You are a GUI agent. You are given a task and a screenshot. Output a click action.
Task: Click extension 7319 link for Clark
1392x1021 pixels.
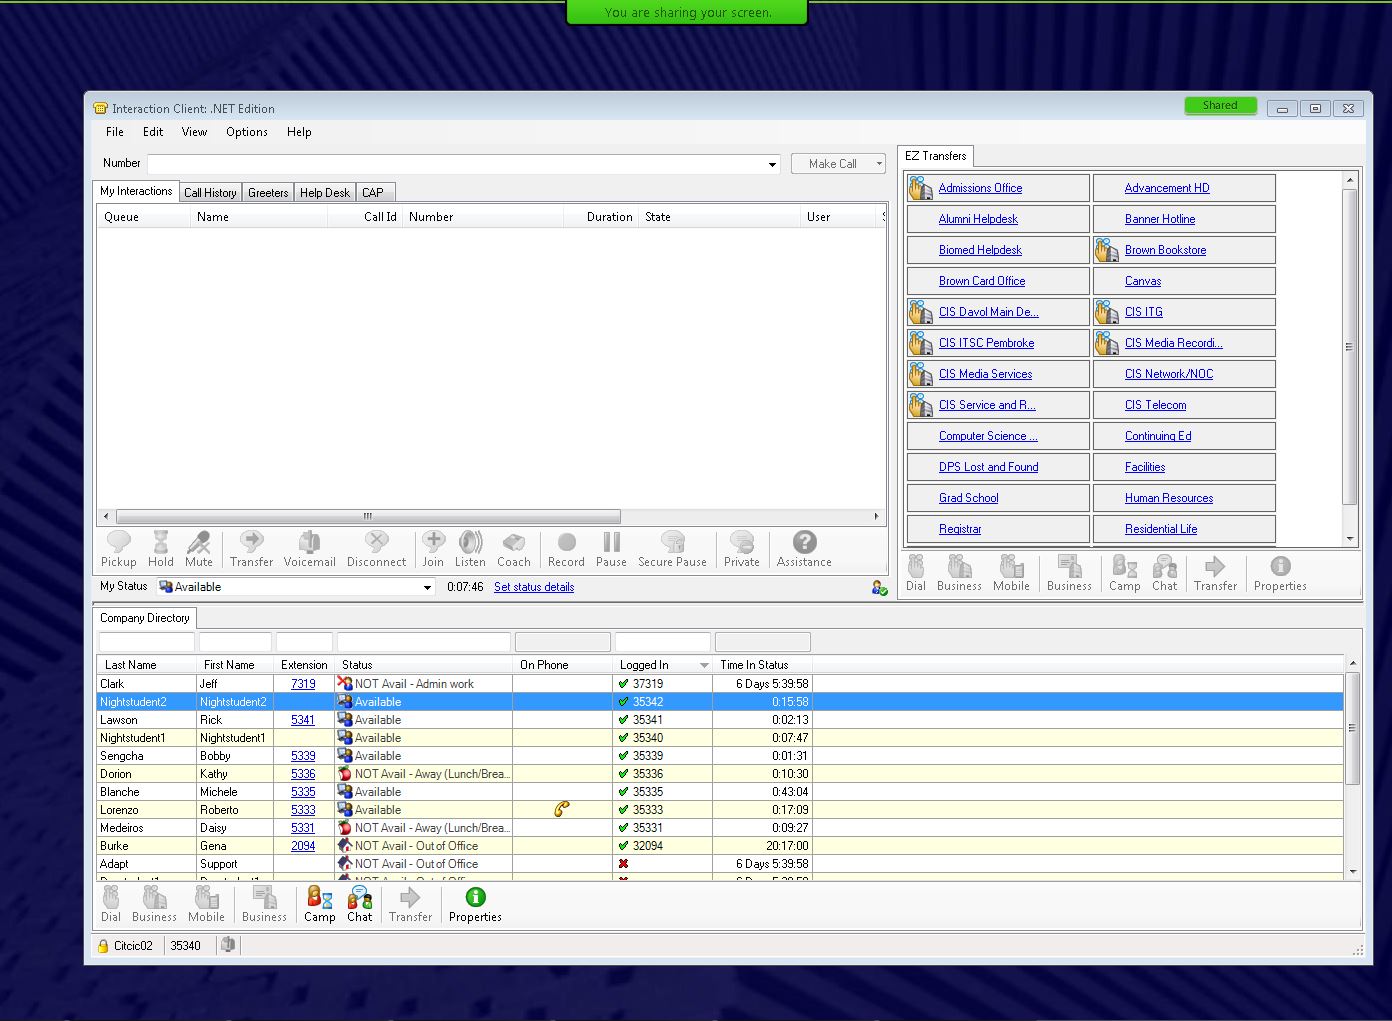(x=303, y=684)
